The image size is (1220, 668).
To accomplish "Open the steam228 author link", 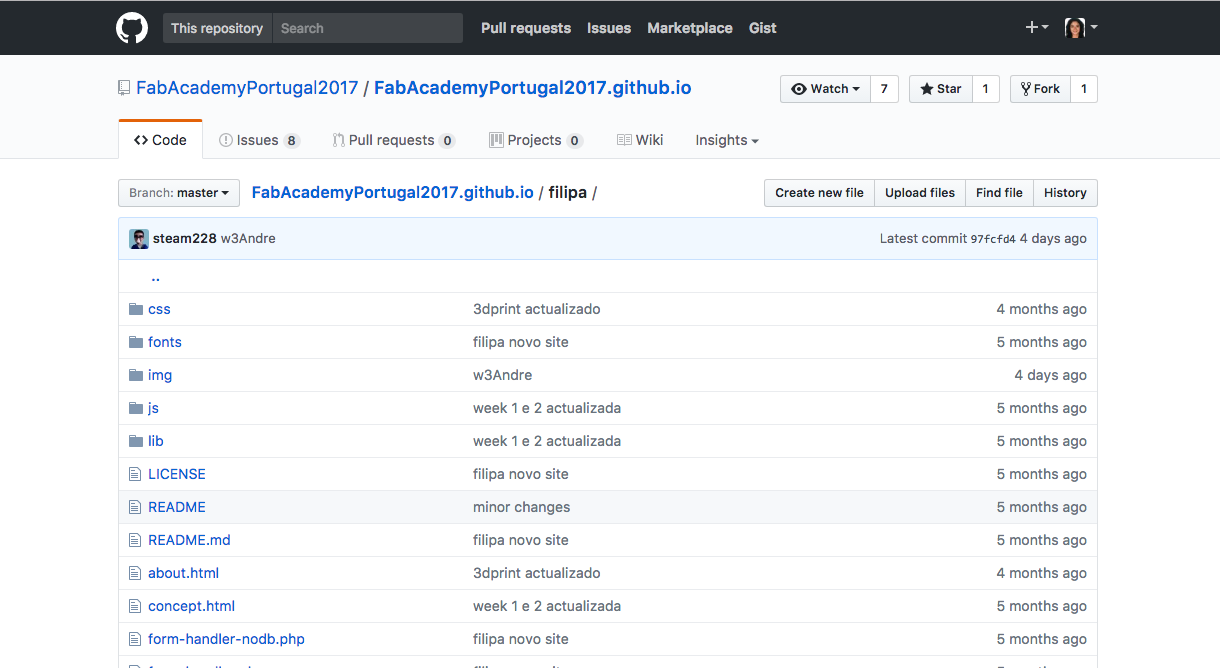I will (185, 239).
